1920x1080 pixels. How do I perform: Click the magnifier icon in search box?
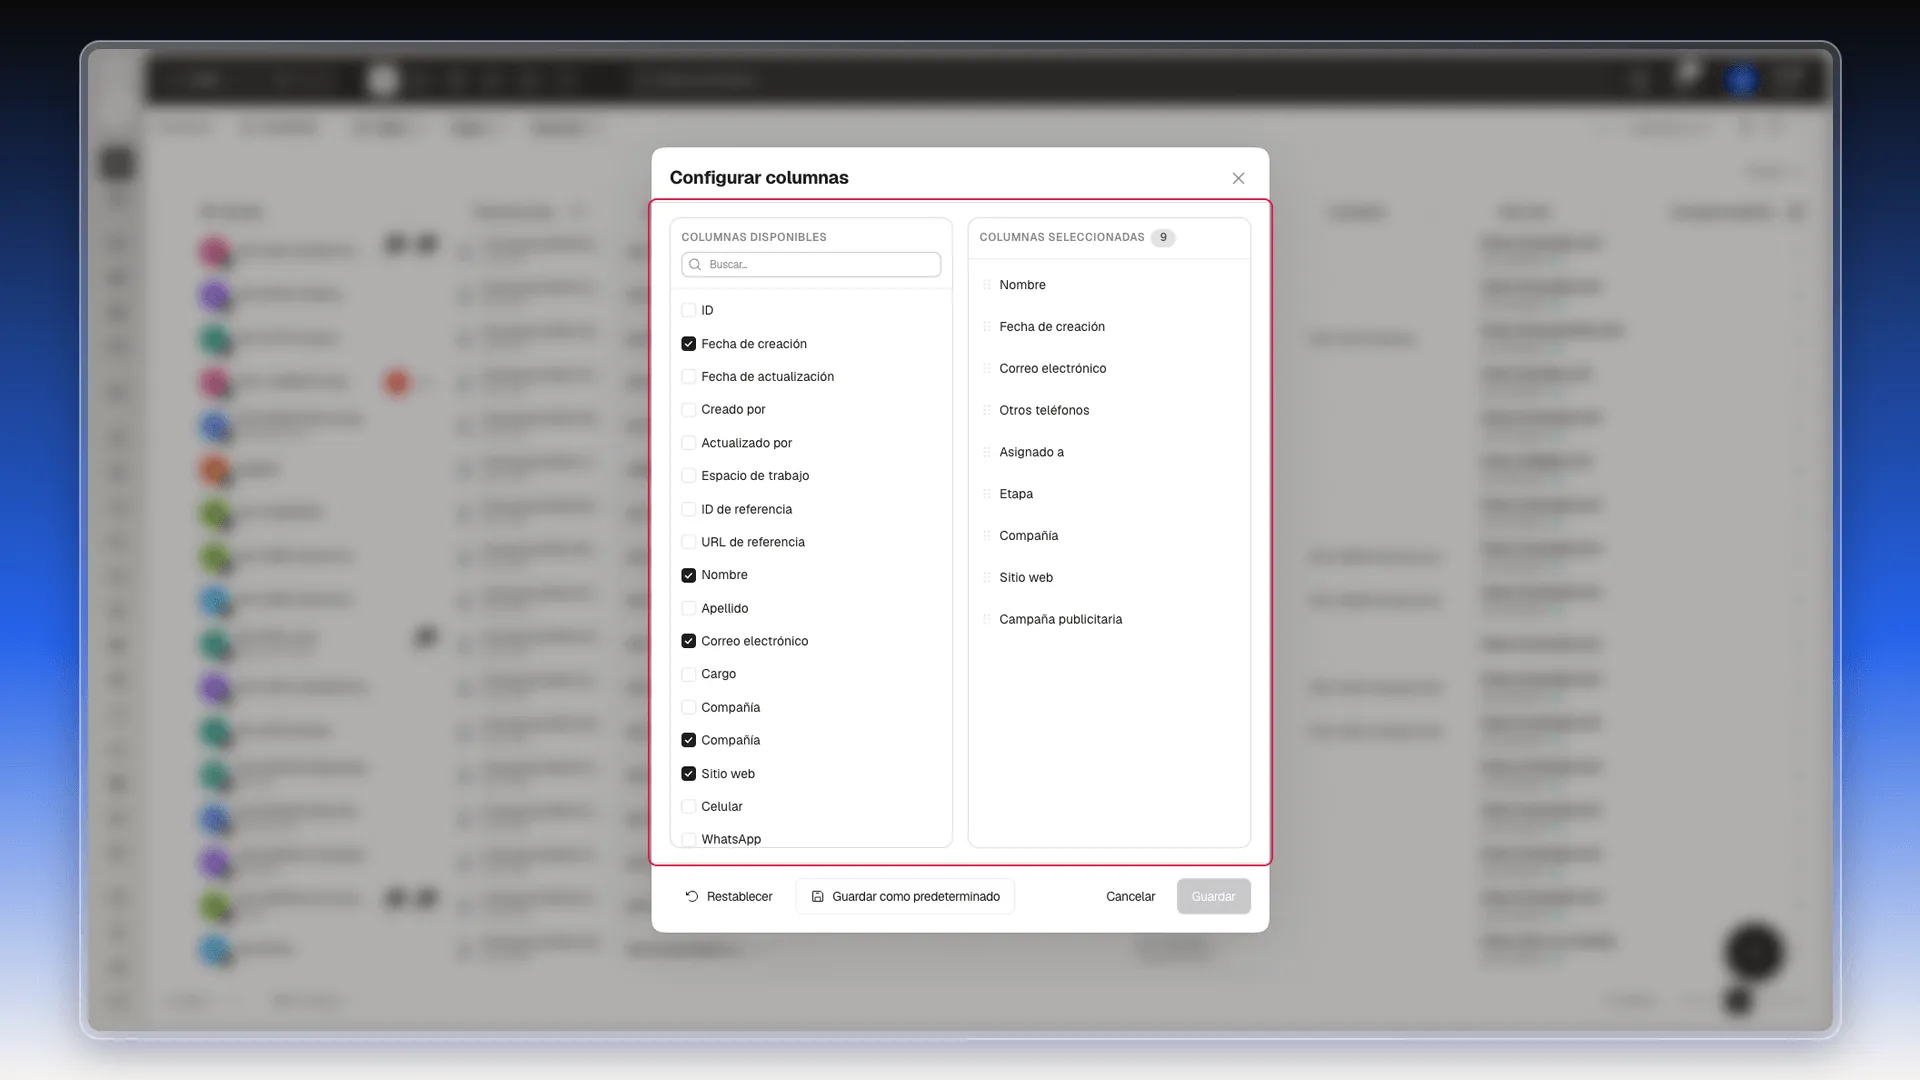695,265
